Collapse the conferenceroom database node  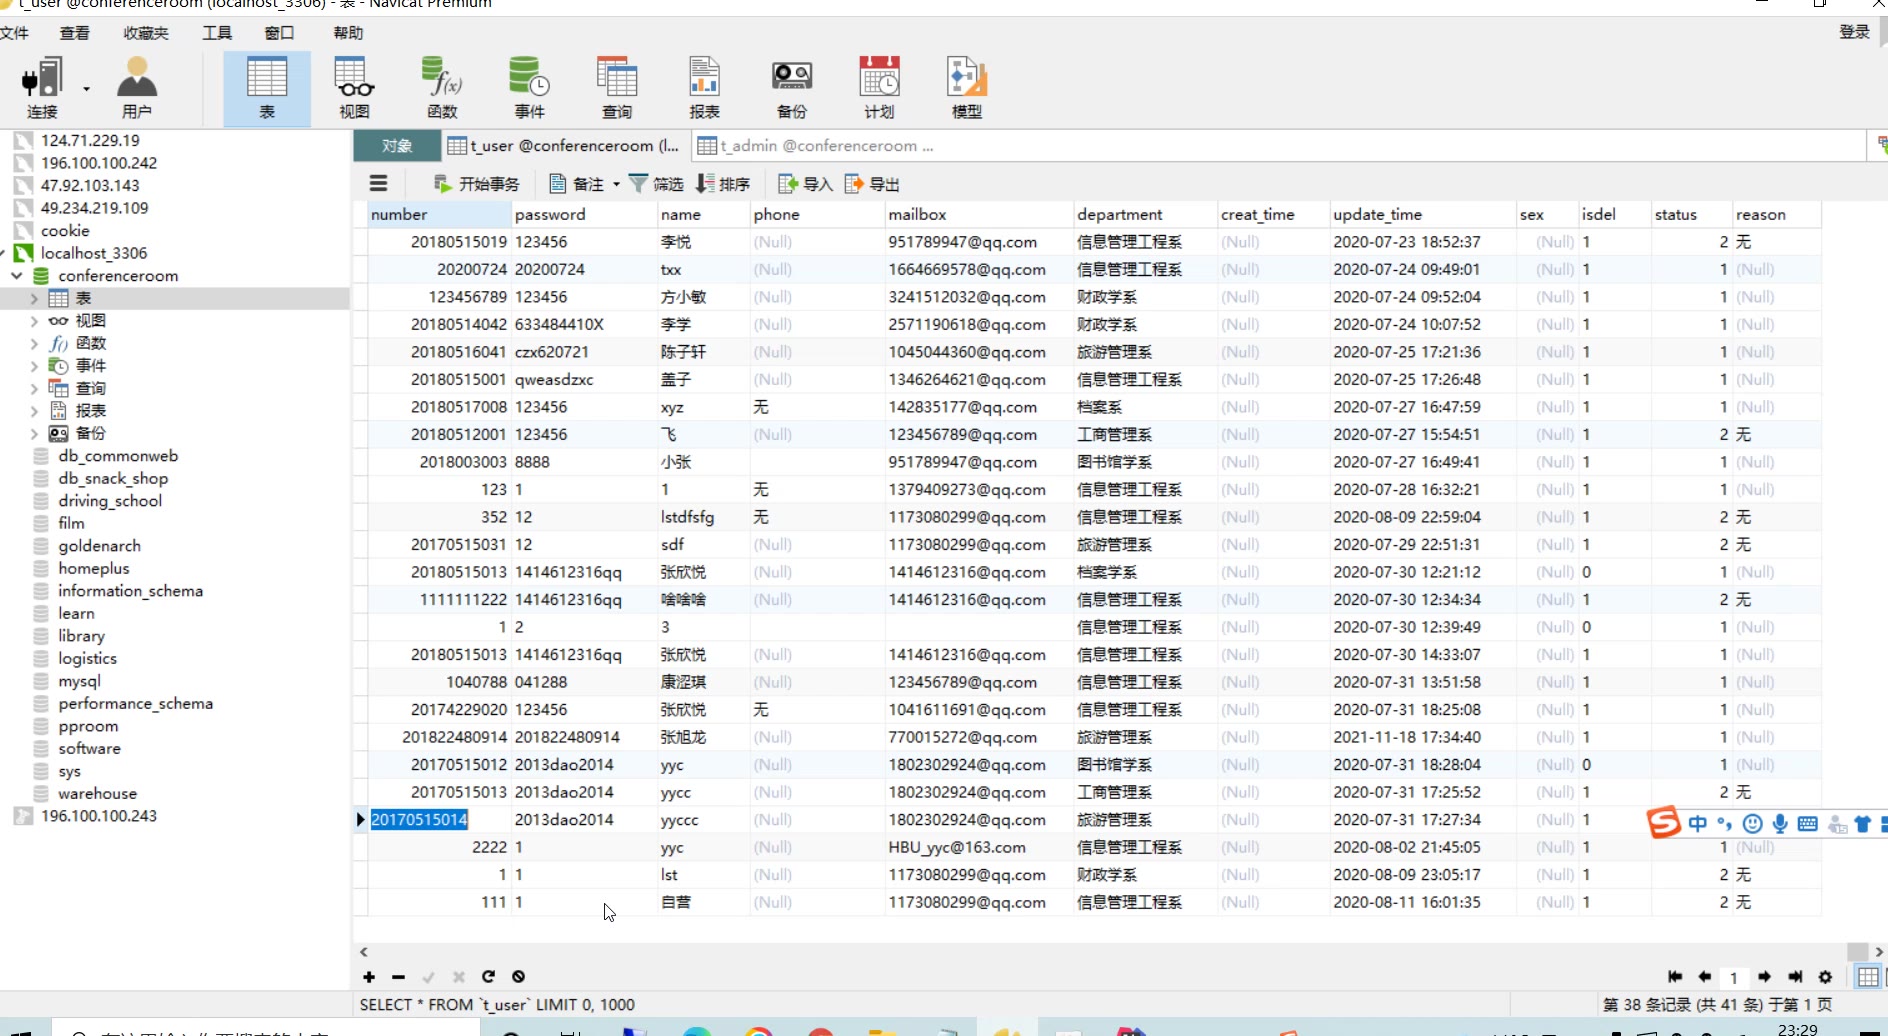pyautogui.click(x=17, y=276)
